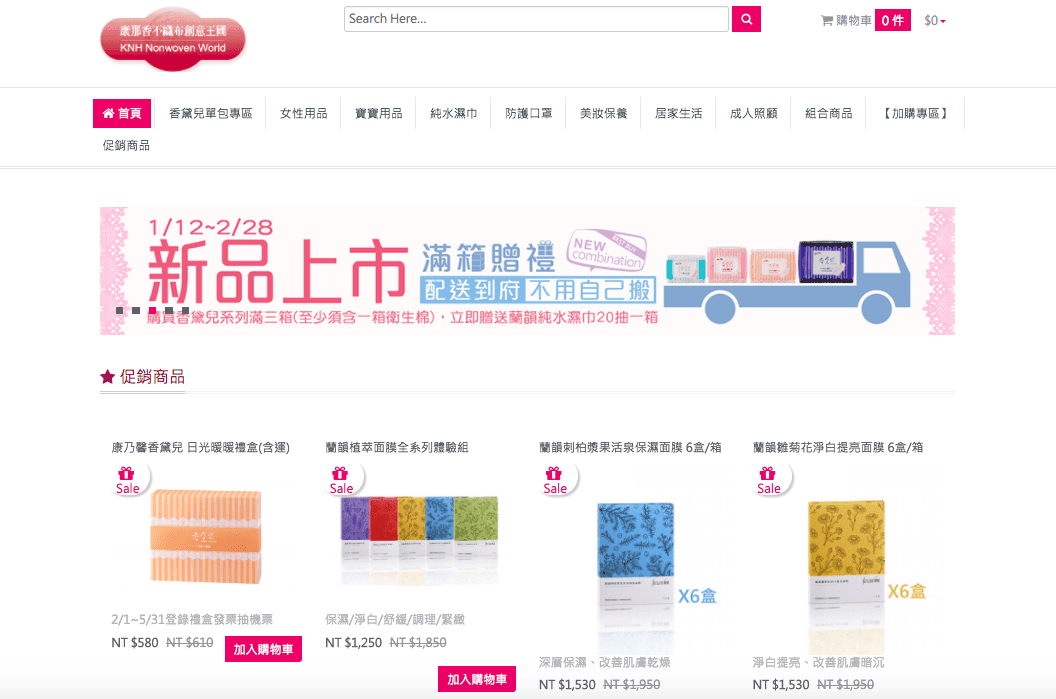Expand the $0 cart total dropdown
Image resolution: width=1056 pixels, height=699 pixels.
tap(935, 21)
